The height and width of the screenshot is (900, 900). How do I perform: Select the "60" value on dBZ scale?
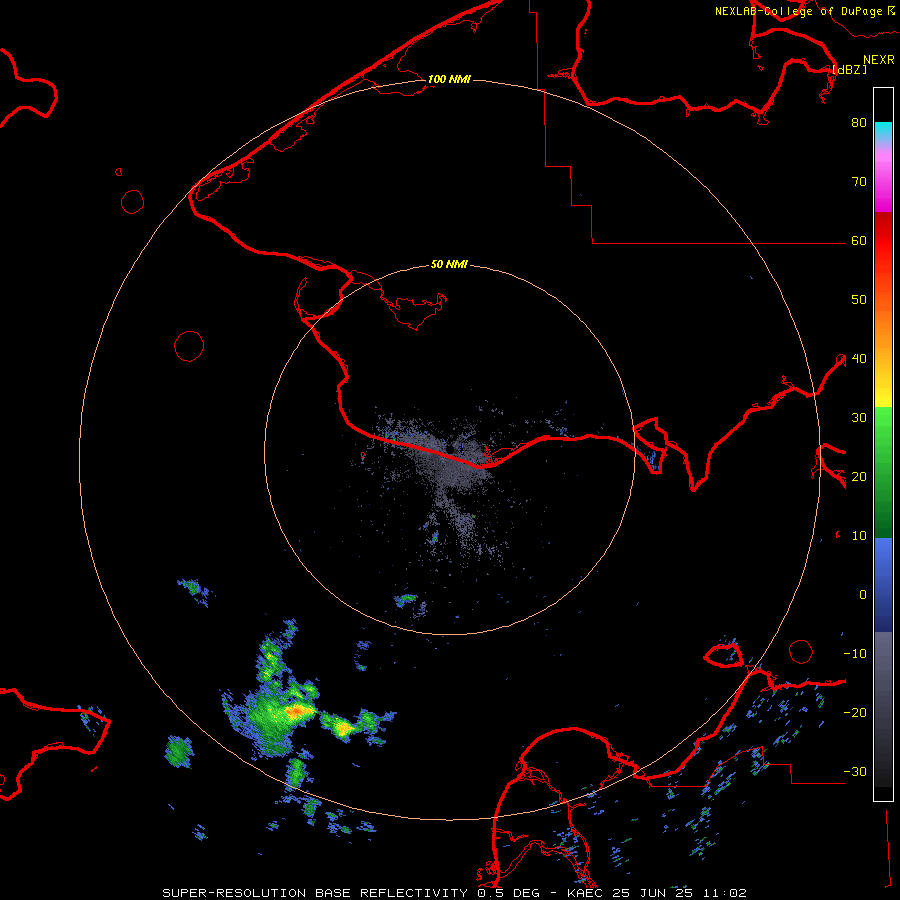pyautogui.click(x=859, y=241)
